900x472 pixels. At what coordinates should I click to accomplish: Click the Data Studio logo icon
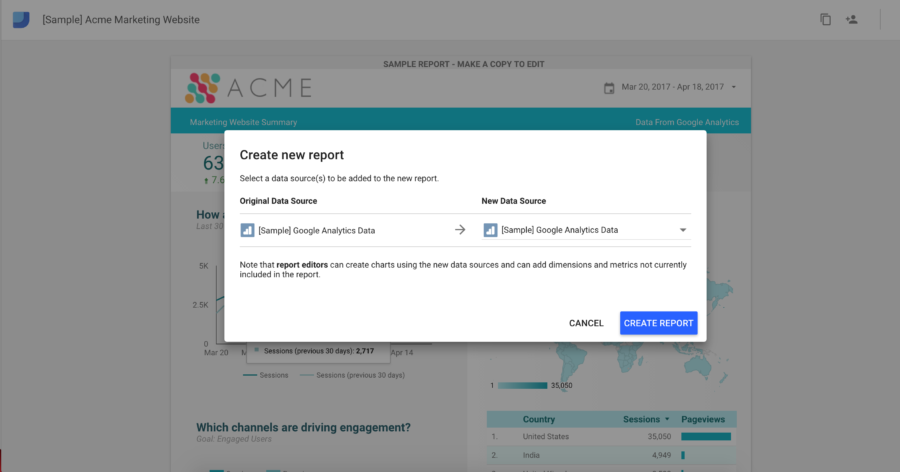click(21, 20)
